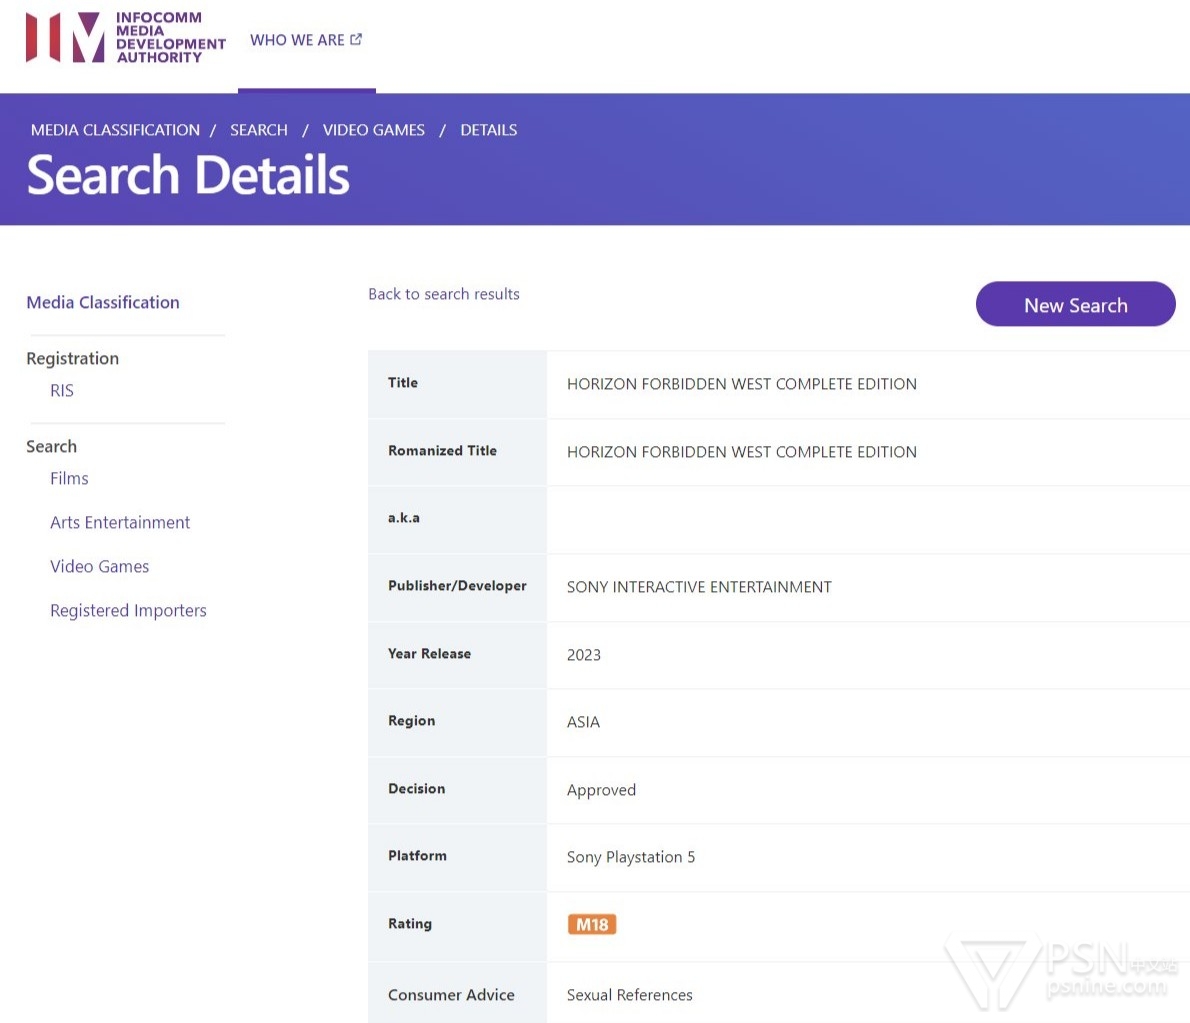Viewport: 1190px width, 1023px height.
Task: Click the Platform row label
Action: (x=417, y=856)
